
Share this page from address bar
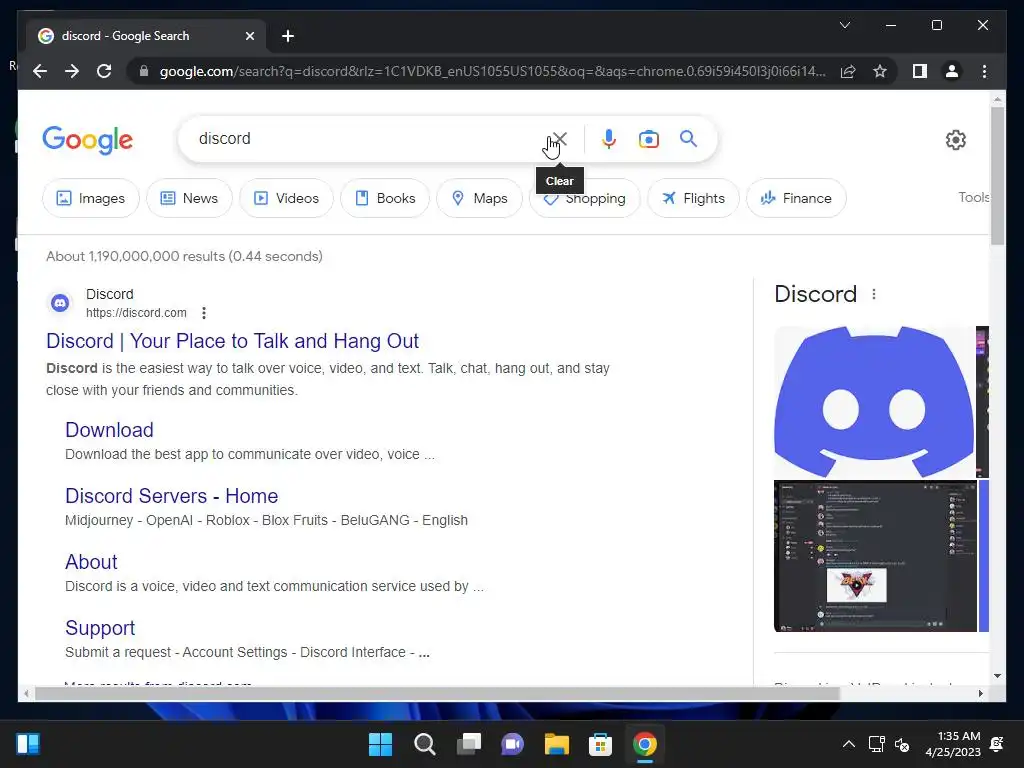tap(848, 71)
